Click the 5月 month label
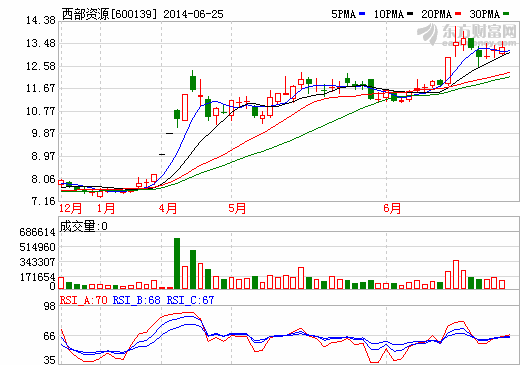 click(237, 208)
